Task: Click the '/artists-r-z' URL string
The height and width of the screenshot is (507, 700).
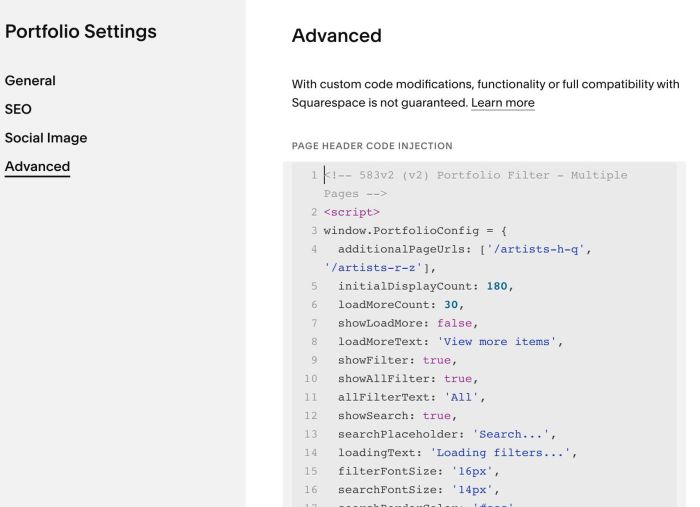Action: [x=373, y=268]
